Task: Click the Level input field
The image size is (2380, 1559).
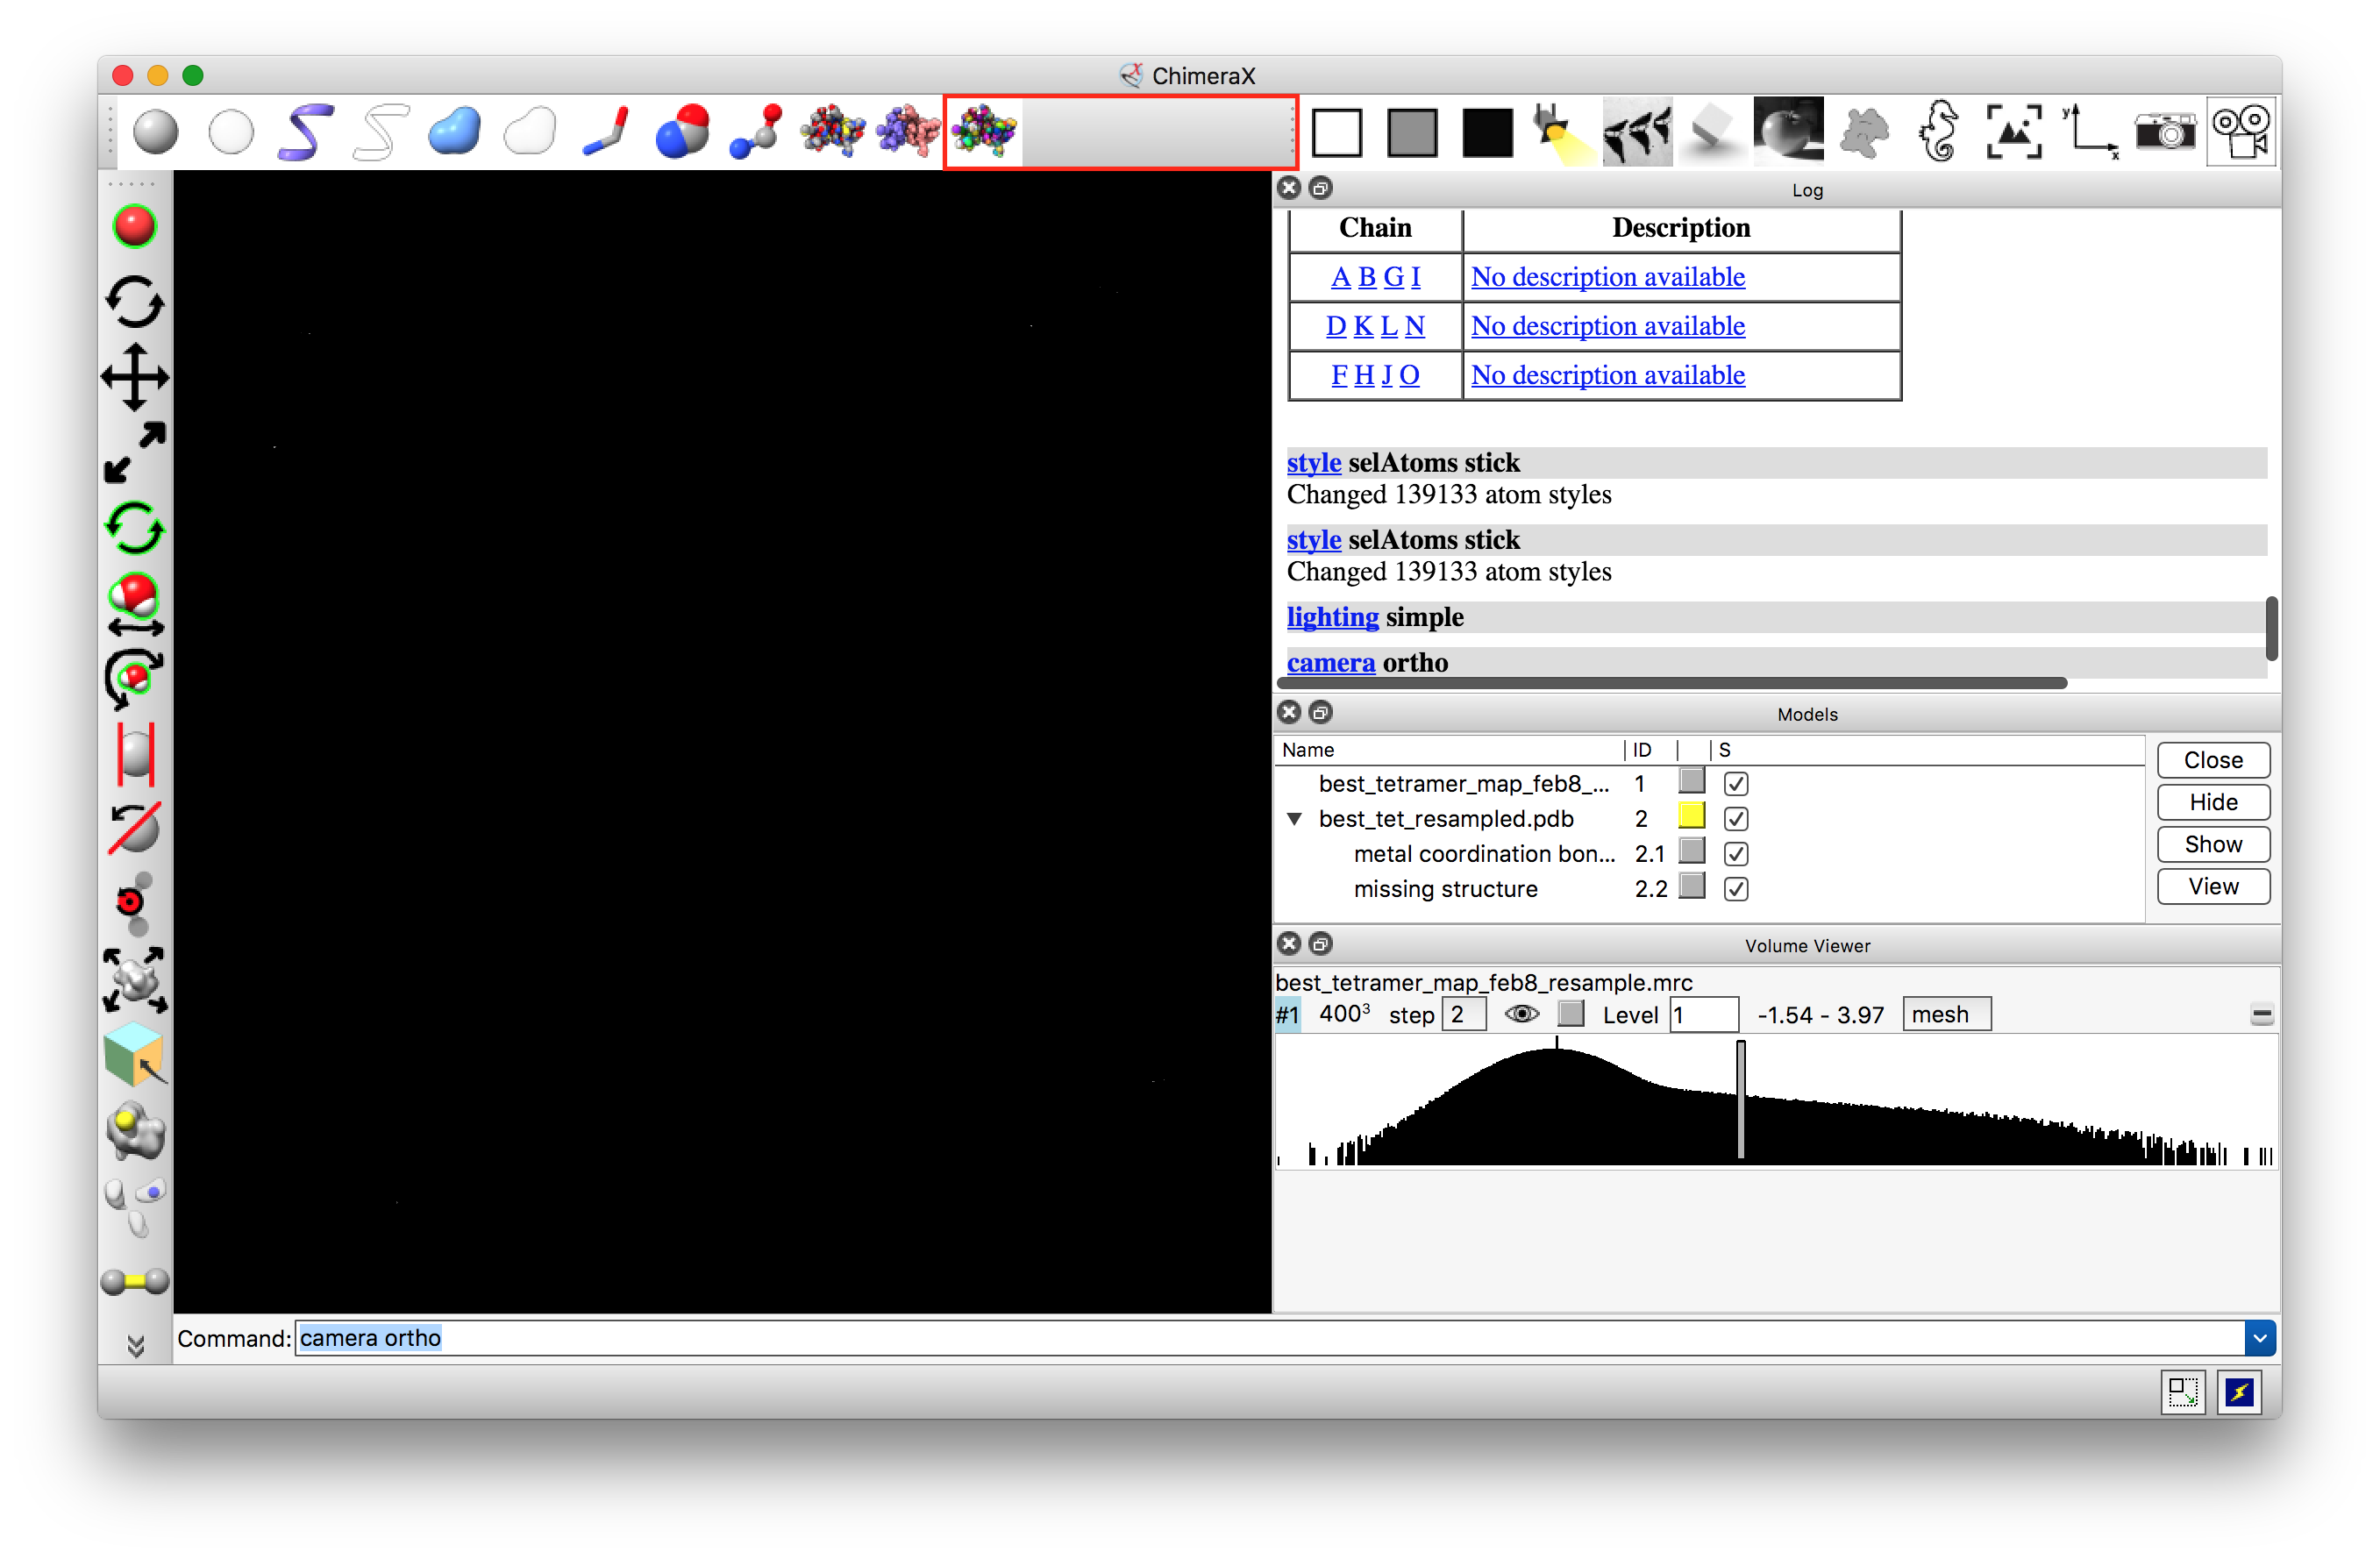Action: click(1704, 1014)
